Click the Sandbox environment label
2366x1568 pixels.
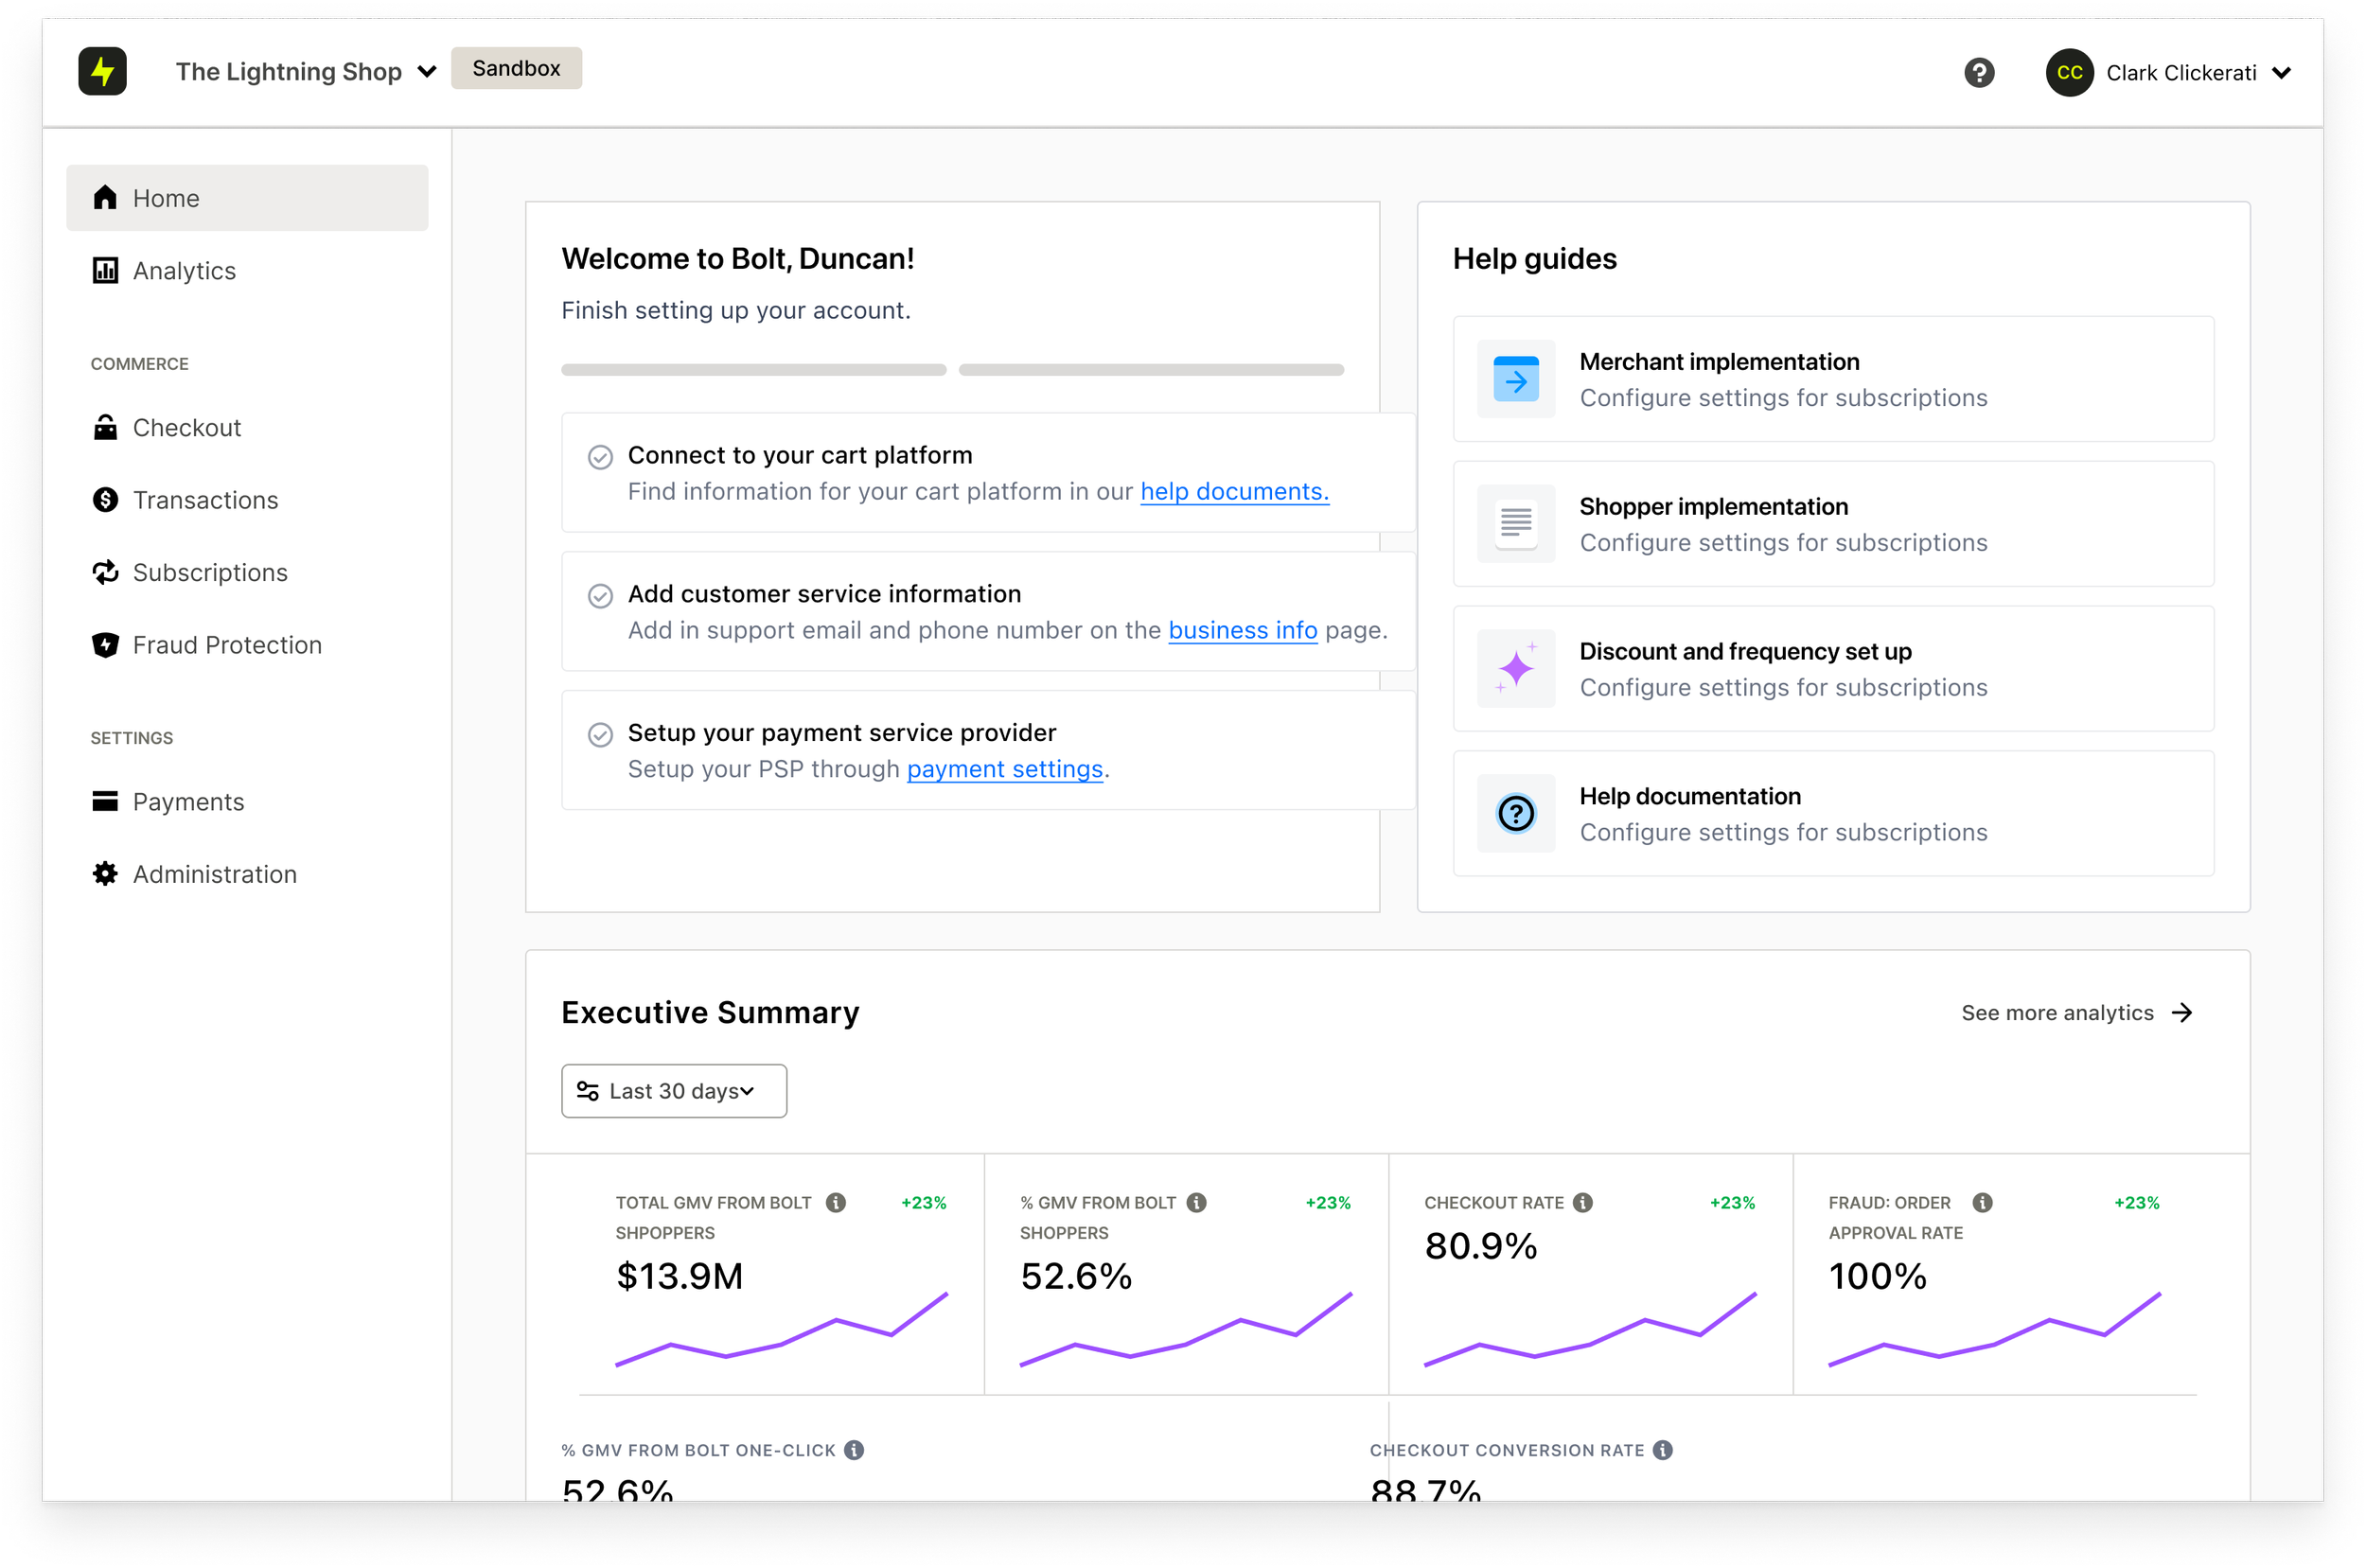(x=516, y=68)
